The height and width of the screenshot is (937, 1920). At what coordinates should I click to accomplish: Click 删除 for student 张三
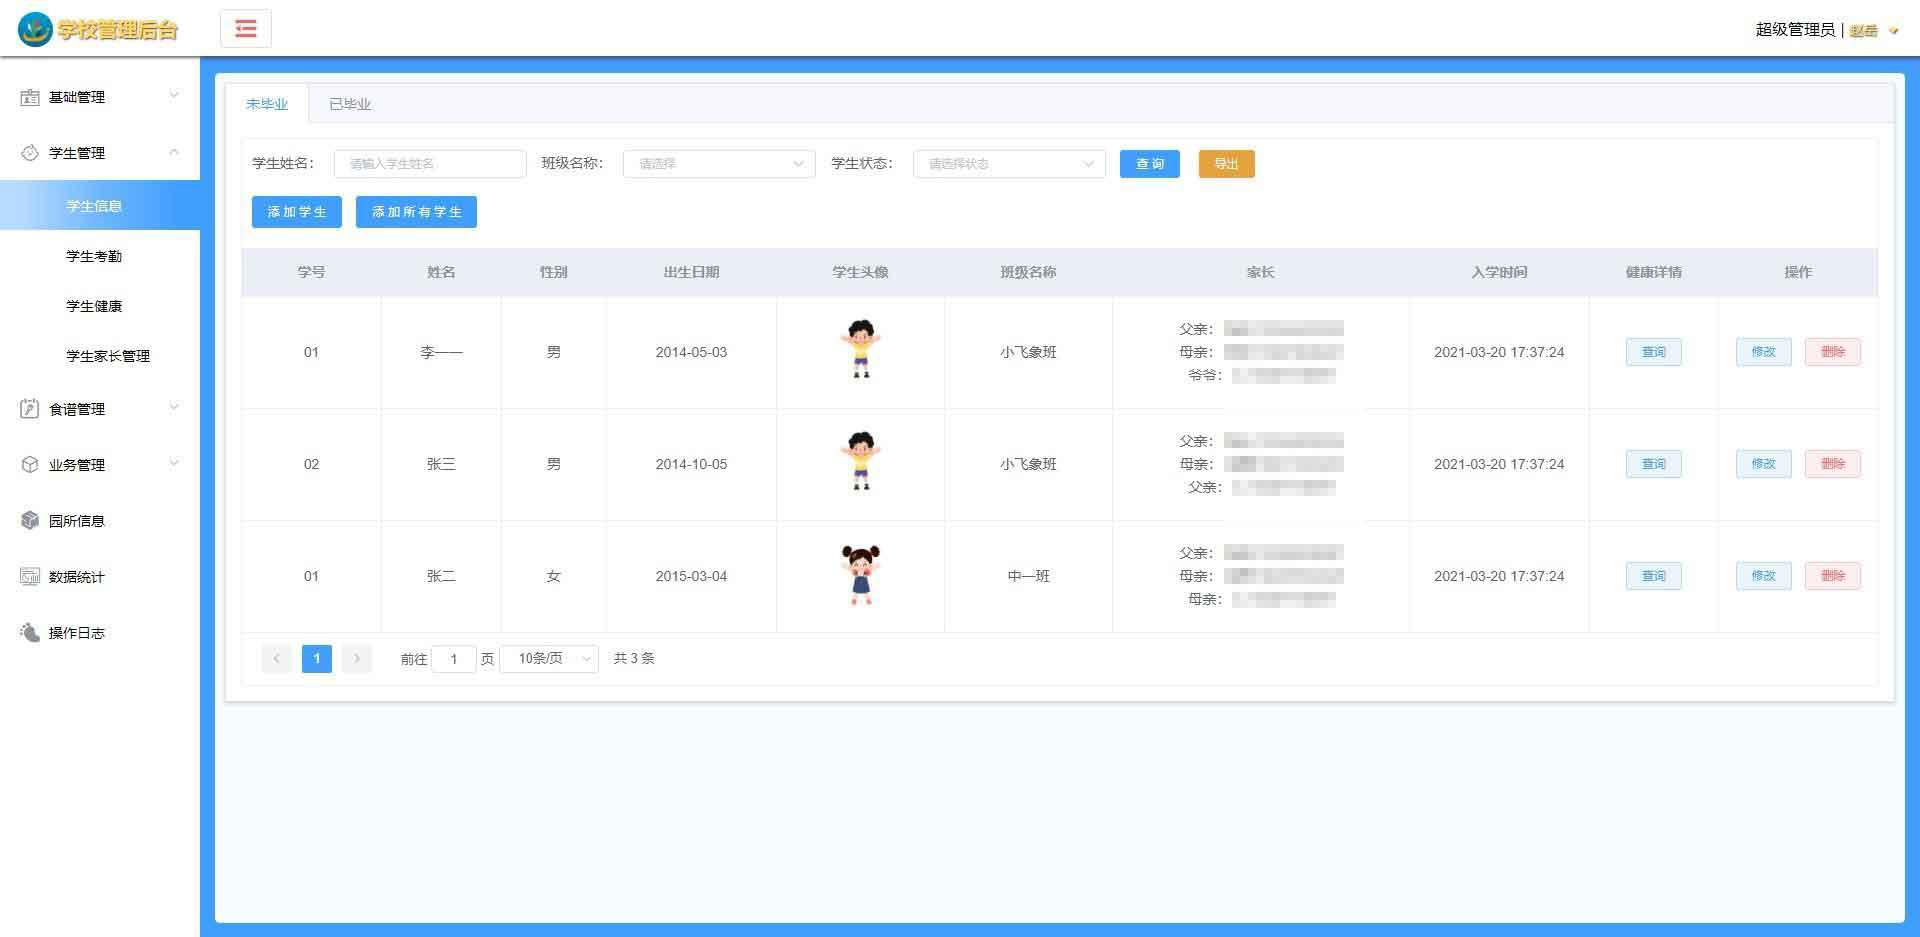pyautogui.click(x=1832, y=464)
